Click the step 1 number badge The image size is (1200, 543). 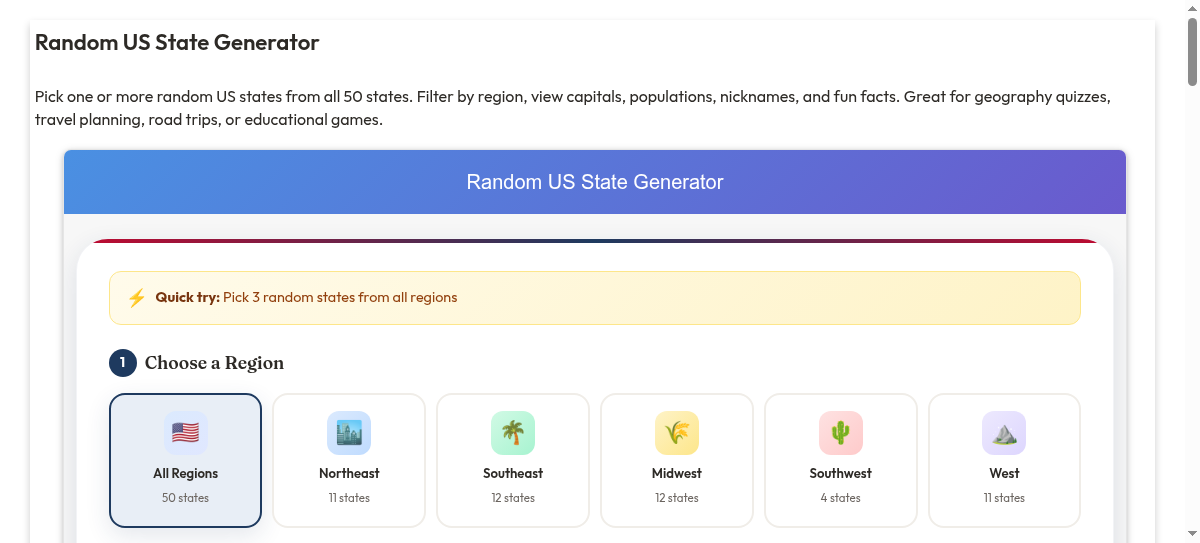click(x=123, y=363)
